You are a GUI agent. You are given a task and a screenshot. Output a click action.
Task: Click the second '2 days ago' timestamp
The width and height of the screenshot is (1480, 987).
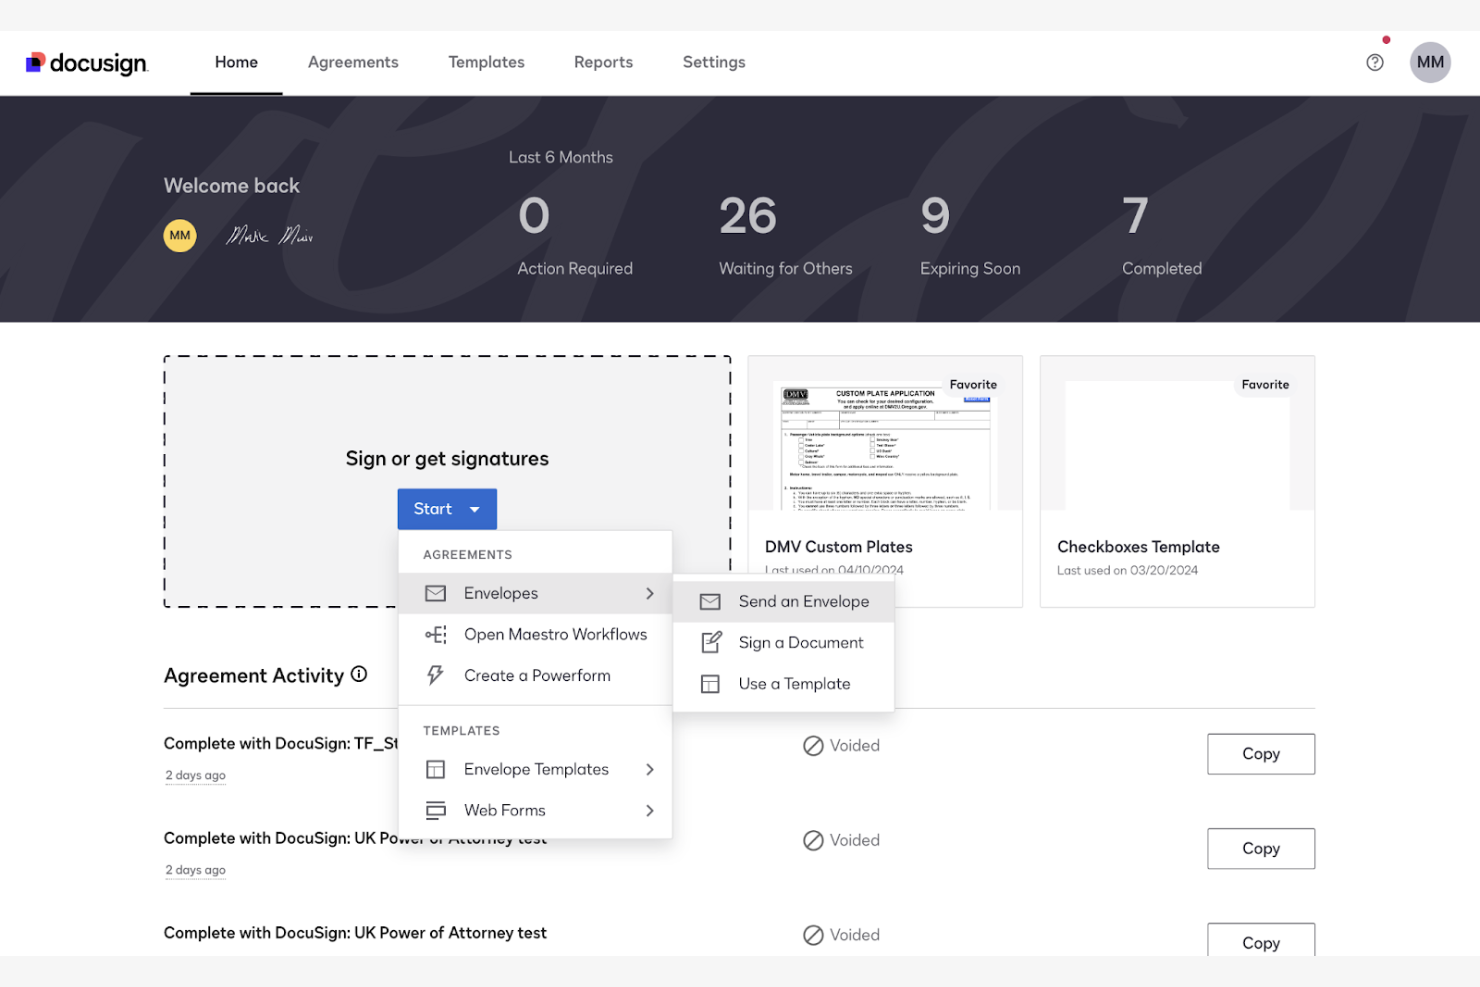point(195,870)
